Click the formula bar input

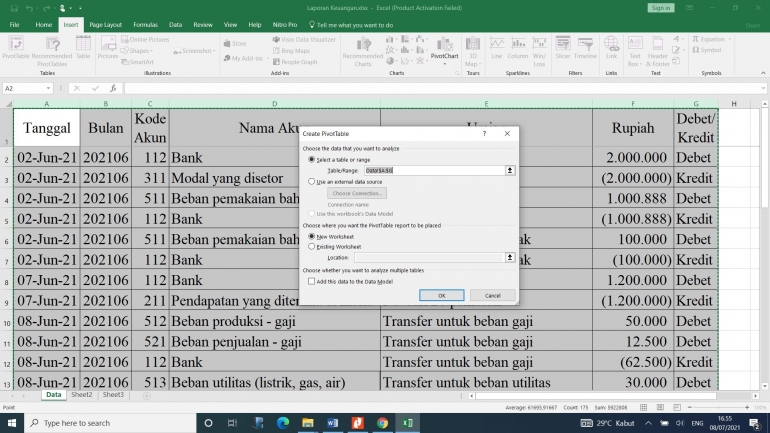[440, 88]
